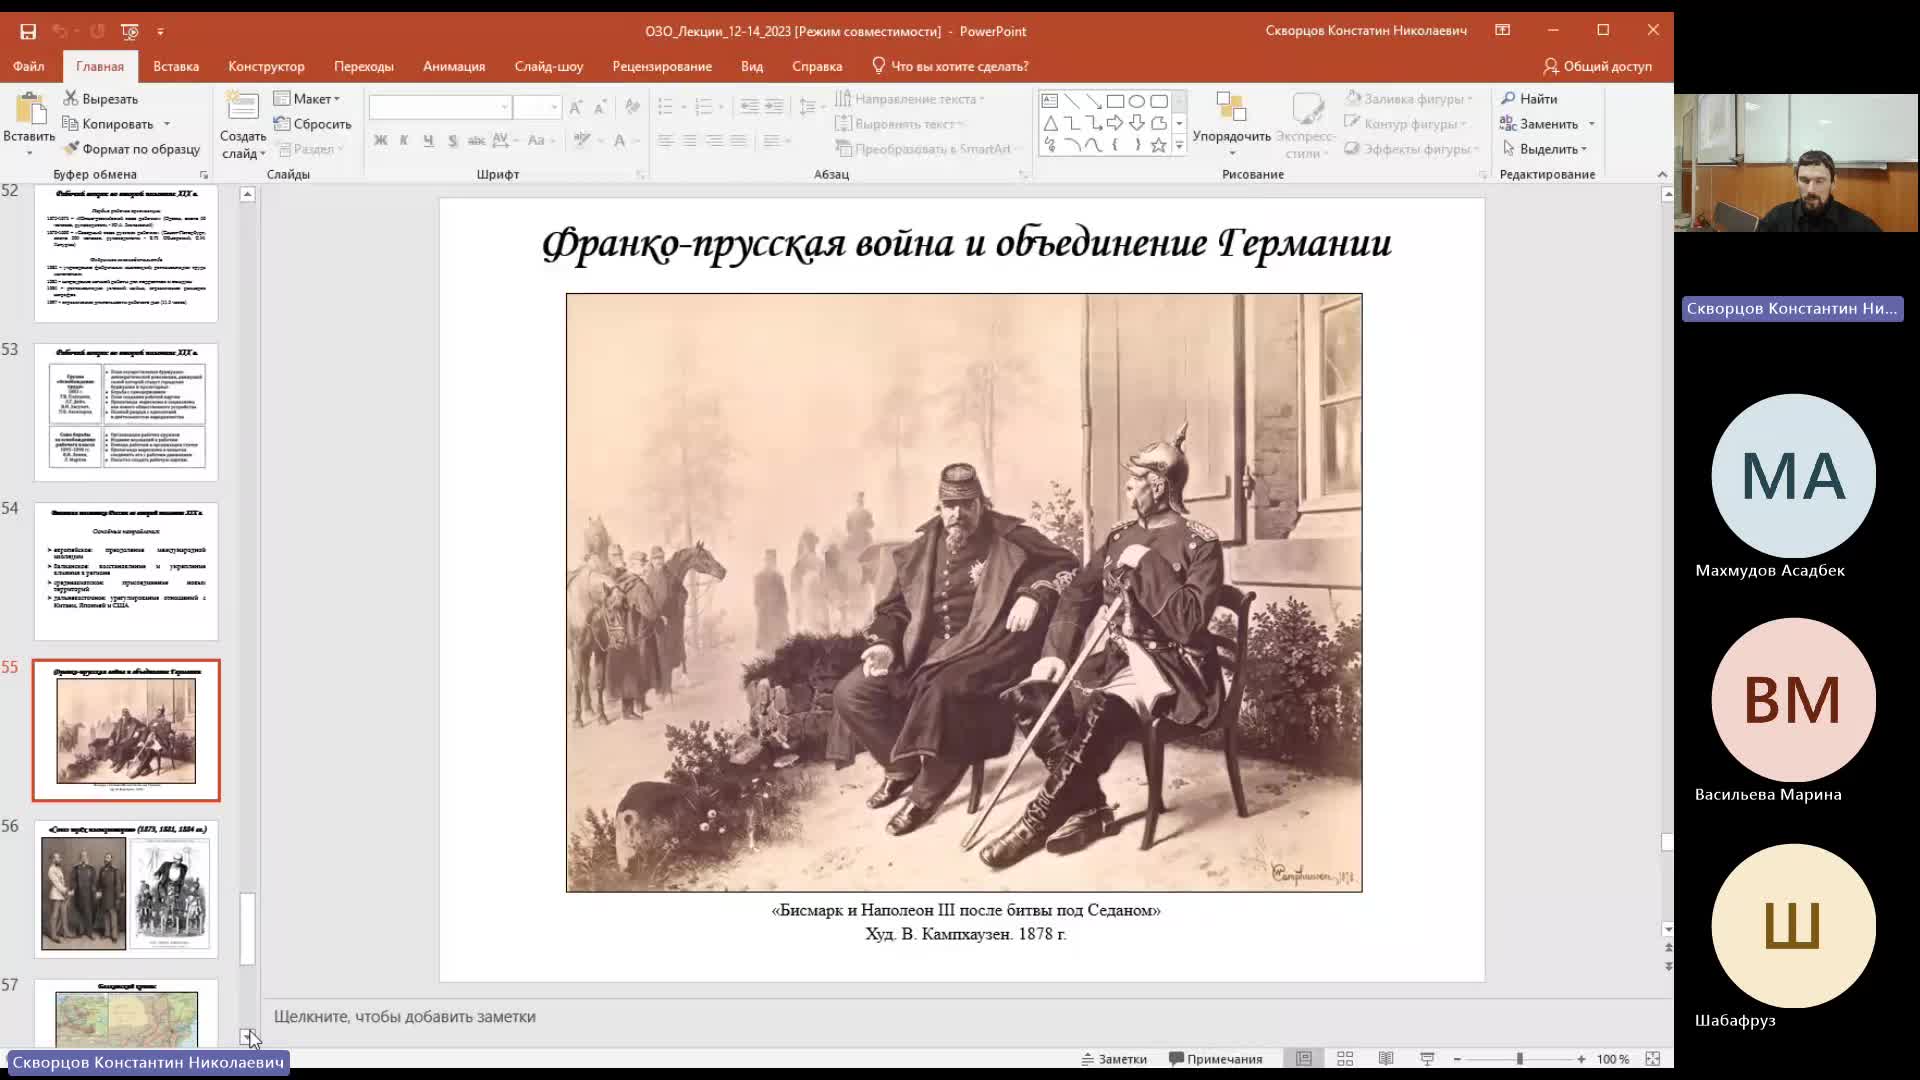
Task: Click Start From Beginning icon in quick access
Action: click(x=130, y=31)
